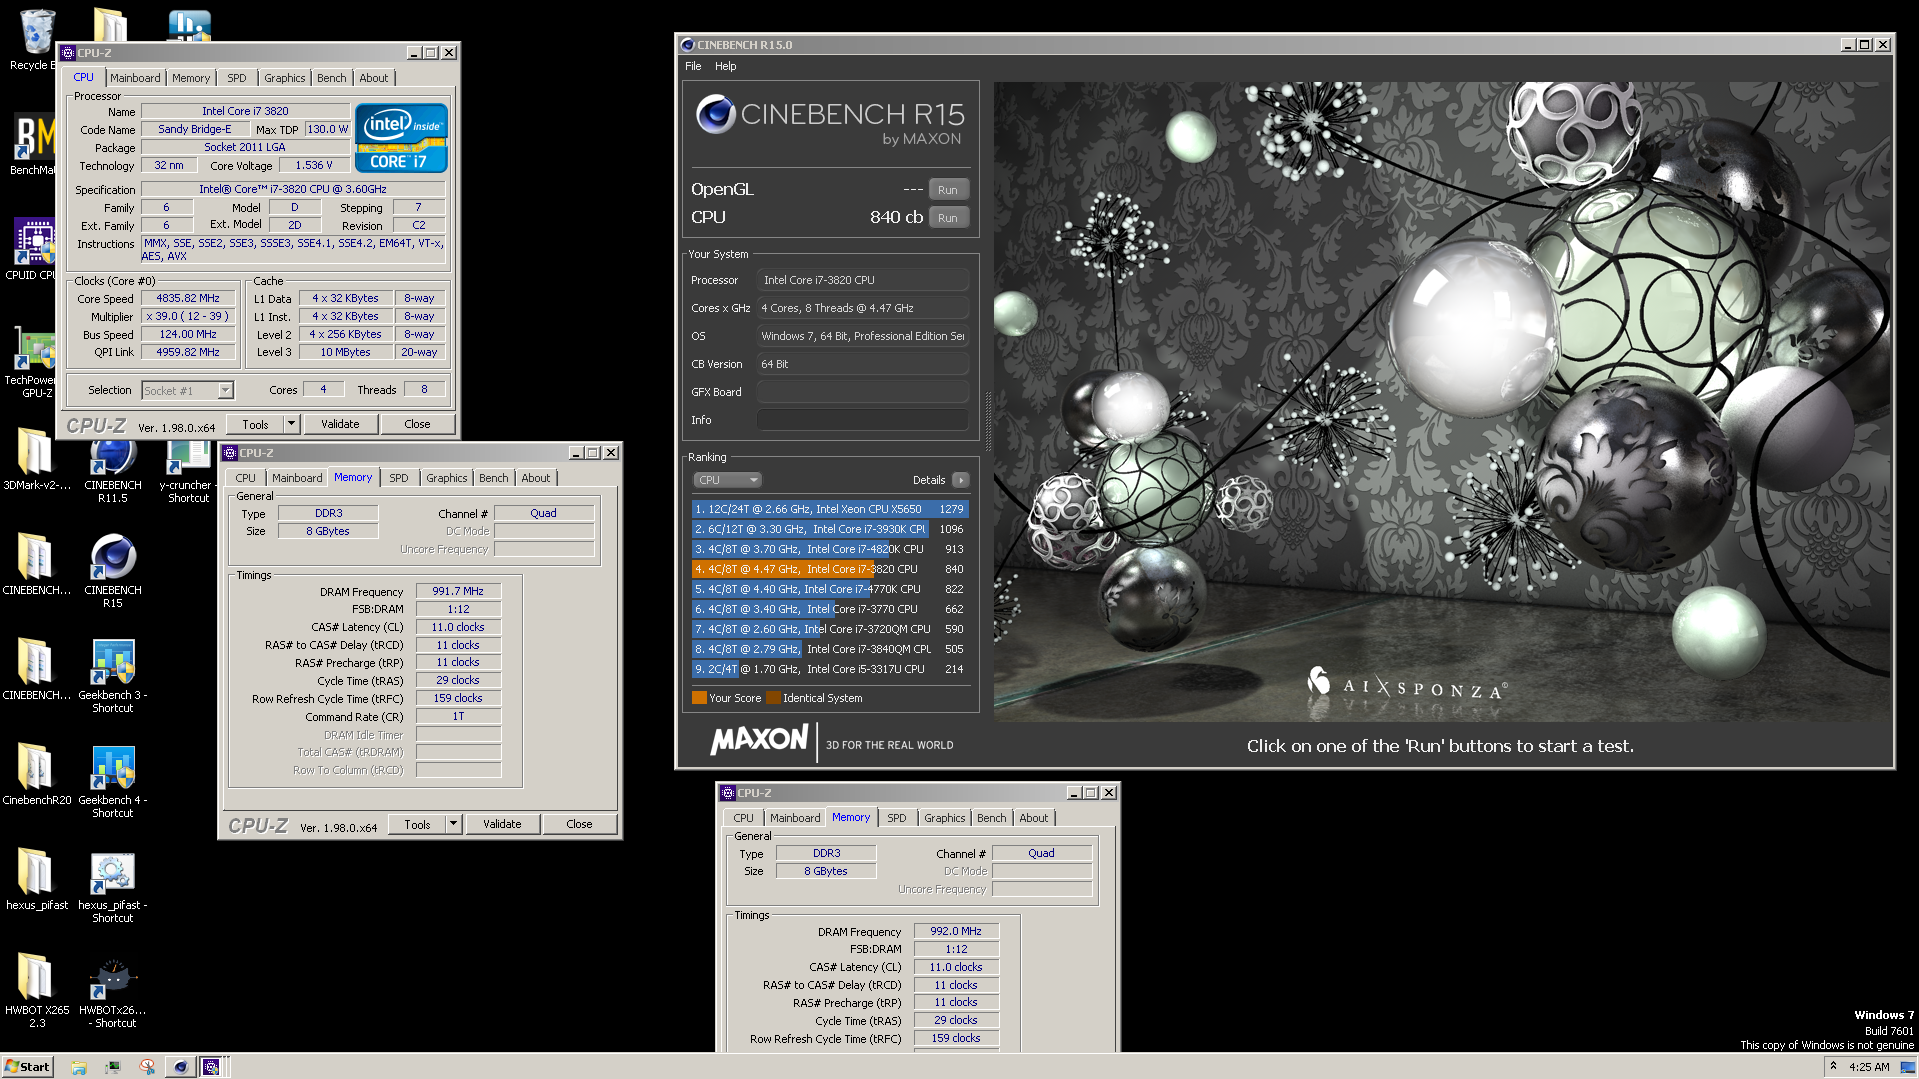Open the File menu in Cinebench

click(x=693, y=66)
